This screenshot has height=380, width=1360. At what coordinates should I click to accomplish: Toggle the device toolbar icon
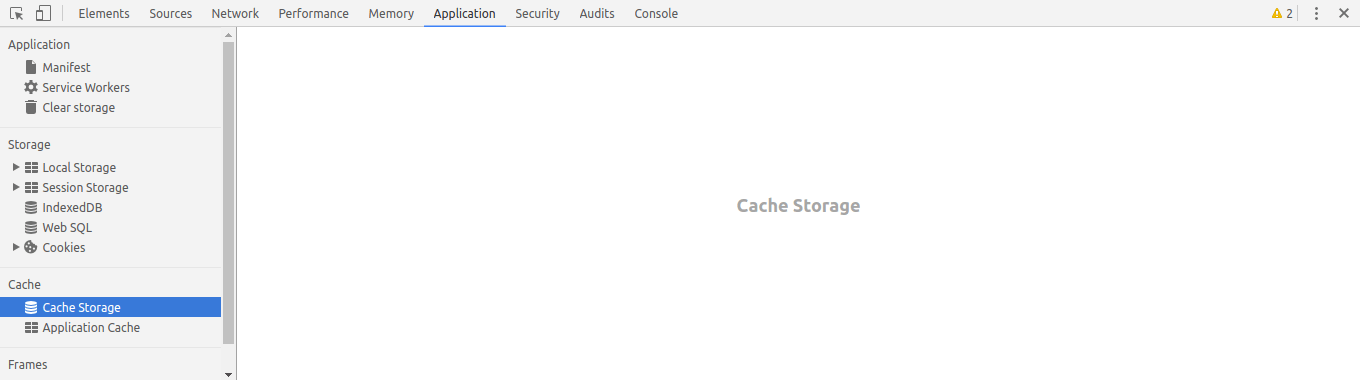point(43,13)
